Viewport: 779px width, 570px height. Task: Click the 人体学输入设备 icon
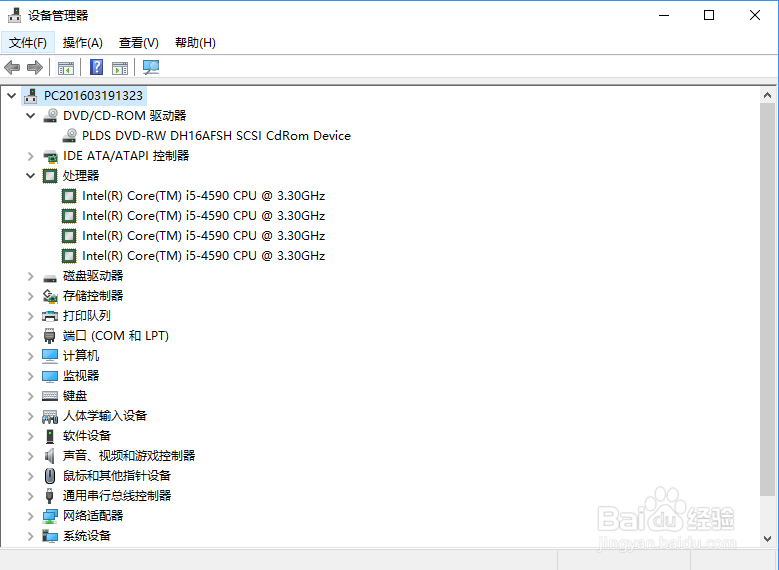point(50,416)
